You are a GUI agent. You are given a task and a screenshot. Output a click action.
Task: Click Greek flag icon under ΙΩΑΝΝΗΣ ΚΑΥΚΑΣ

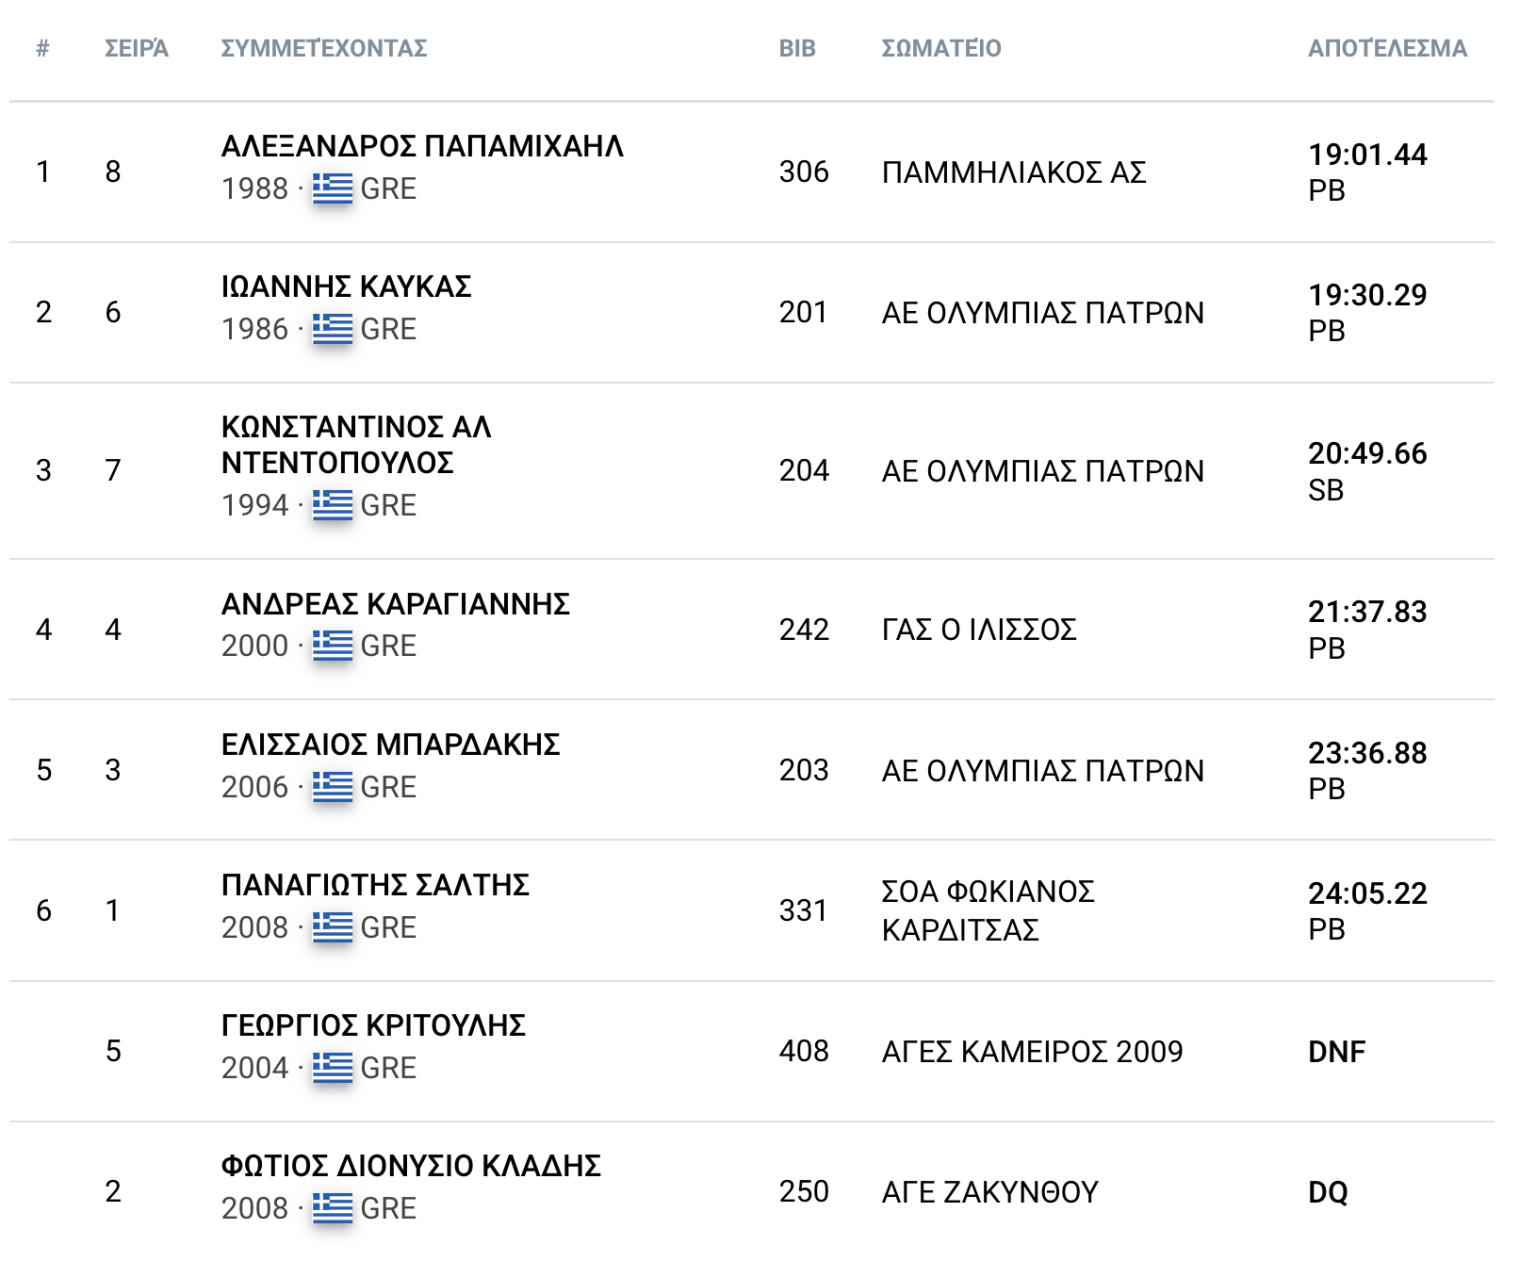coord(332,329)
